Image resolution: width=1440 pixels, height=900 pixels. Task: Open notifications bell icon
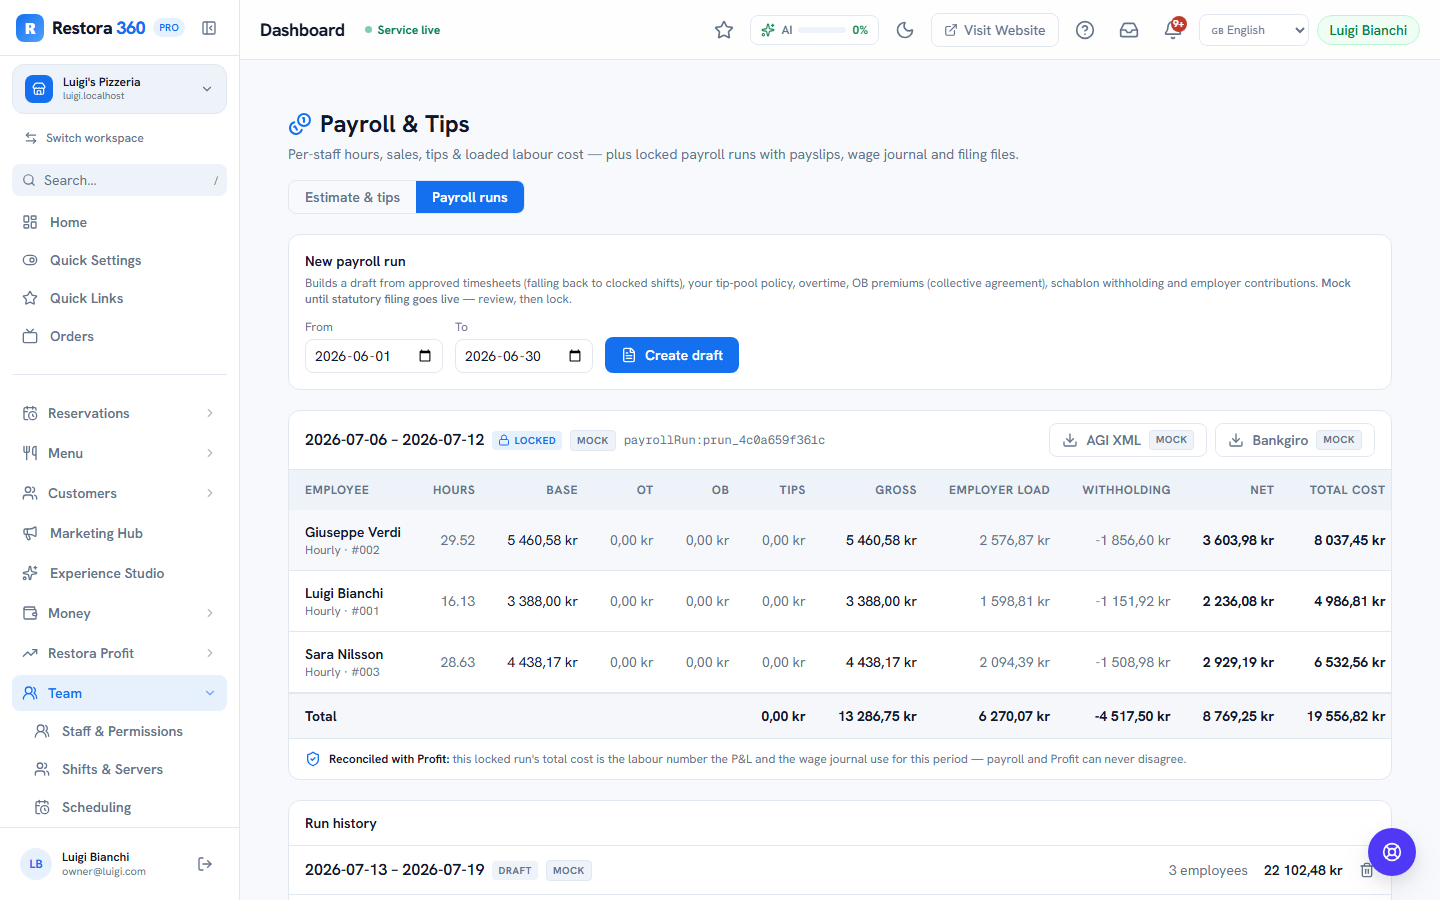pos(1173,30)
